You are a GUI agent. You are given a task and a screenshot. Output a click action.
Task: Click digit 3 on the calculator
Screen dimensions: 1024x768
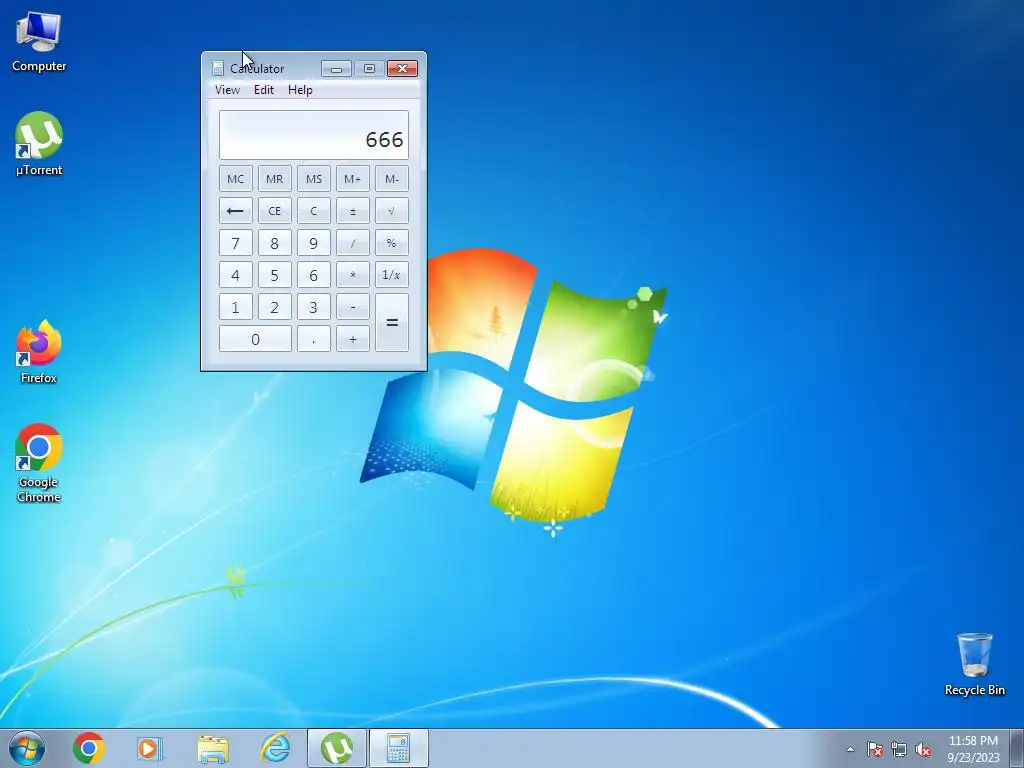[x=313, y=307]
